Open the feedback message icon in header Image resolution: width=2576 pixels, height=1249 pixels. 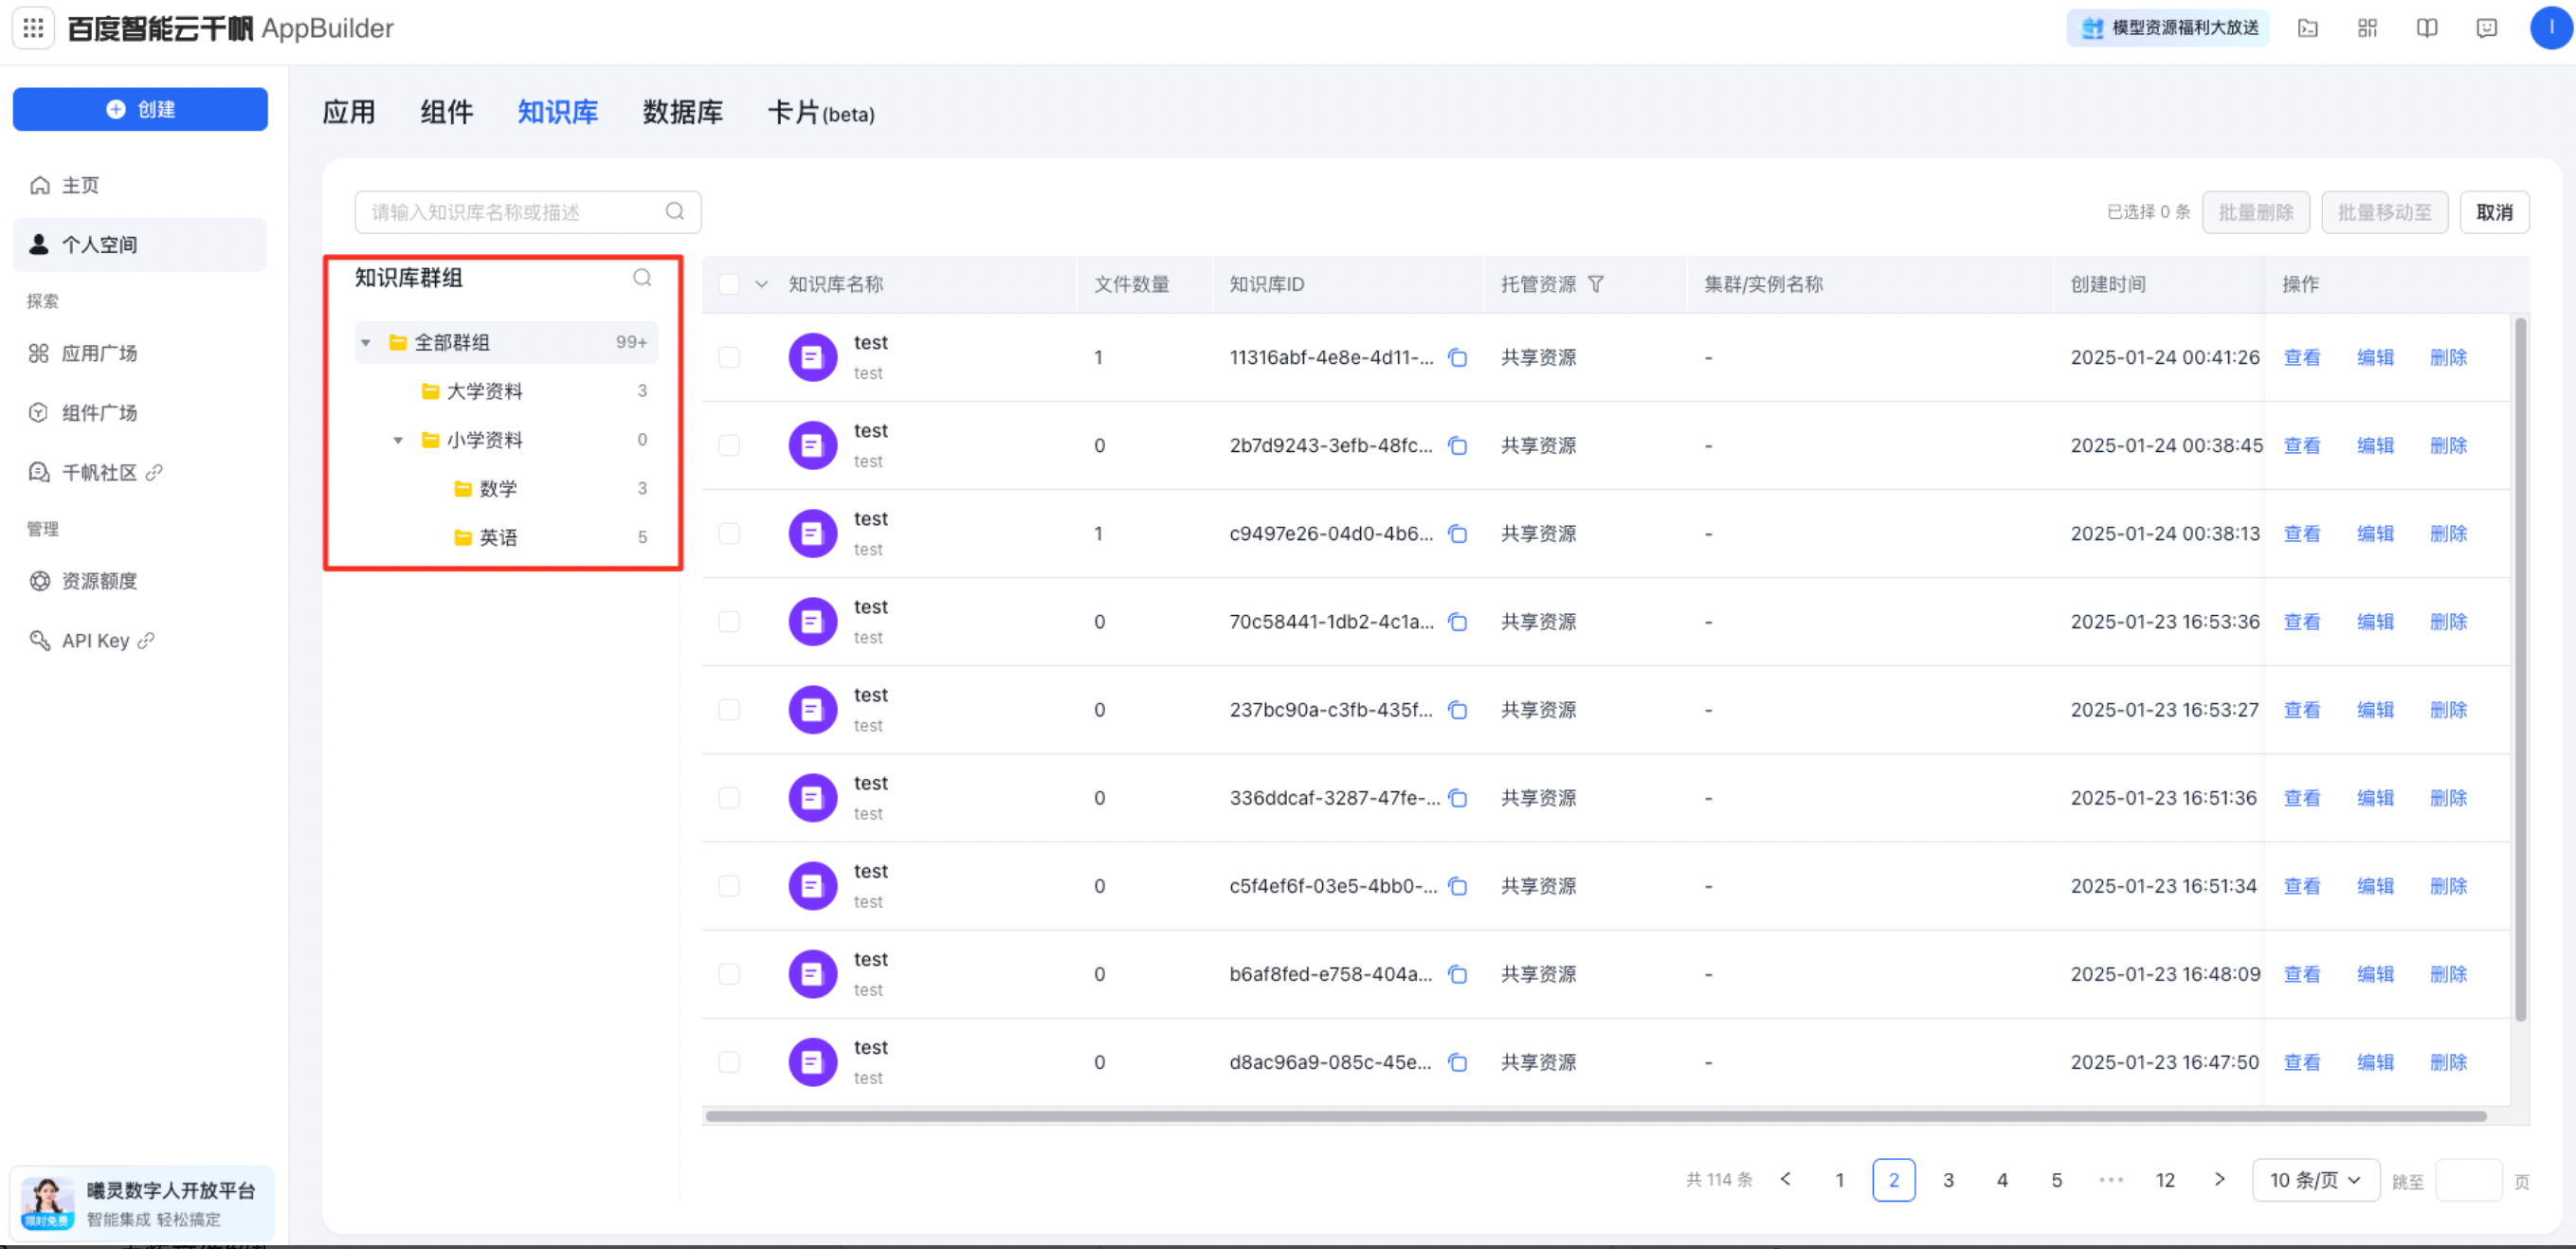(x=2487, y=28)
